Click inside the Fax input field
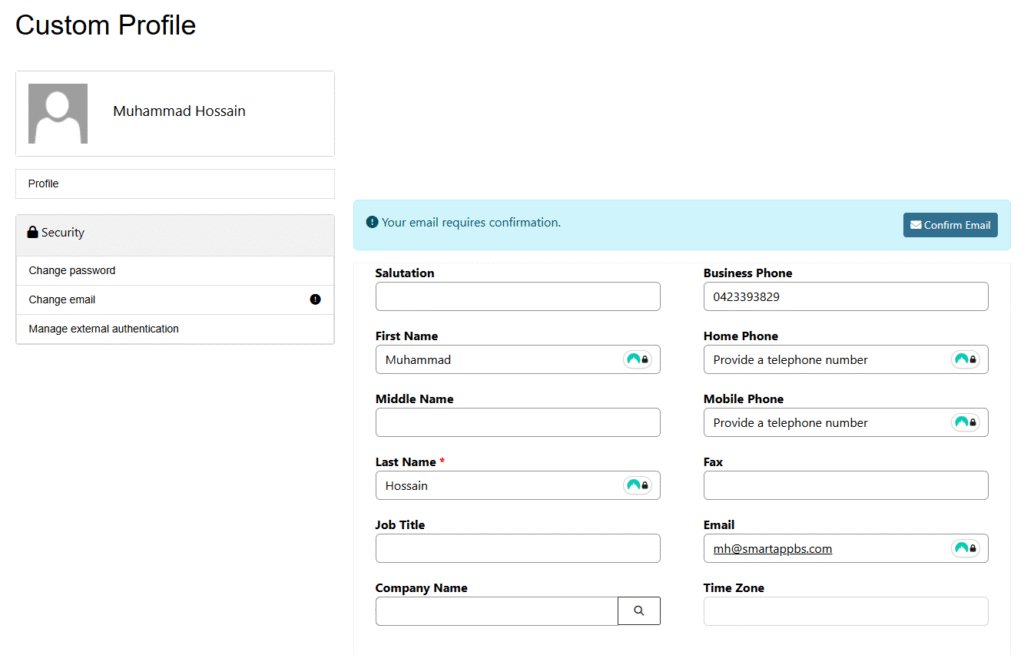The image size is (1024, 655). pyautogui.click(x=845, y=486)
